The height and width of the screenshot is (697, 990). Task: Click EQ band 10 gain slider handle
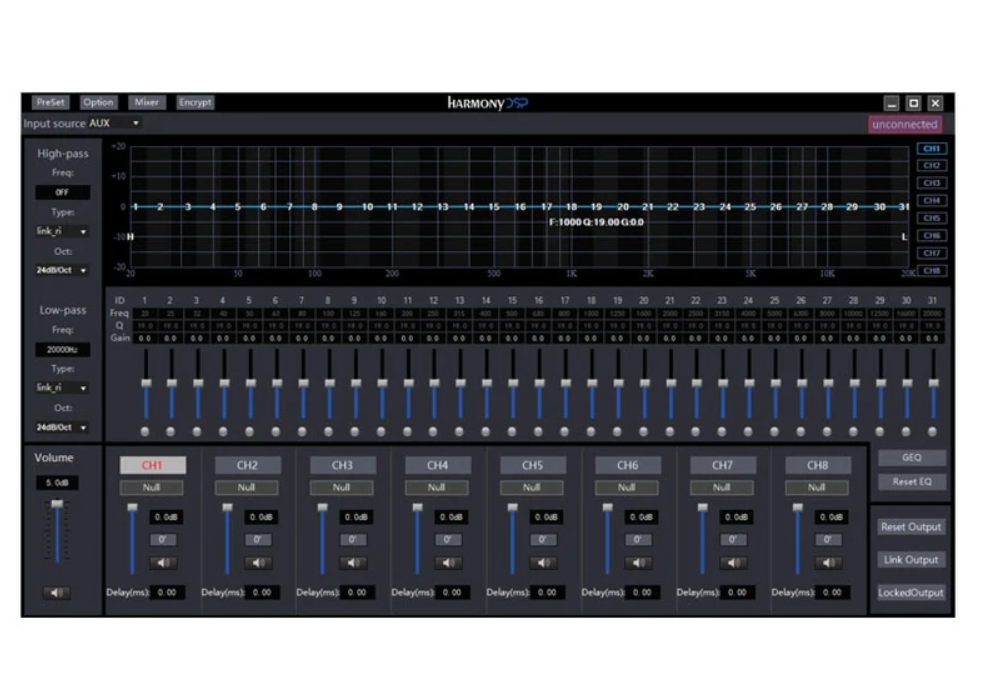[382, 383]
